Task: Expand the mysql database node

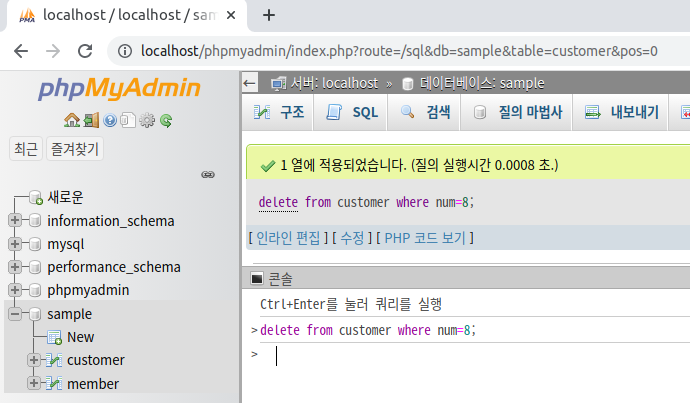Action: [x=15, y=243]
